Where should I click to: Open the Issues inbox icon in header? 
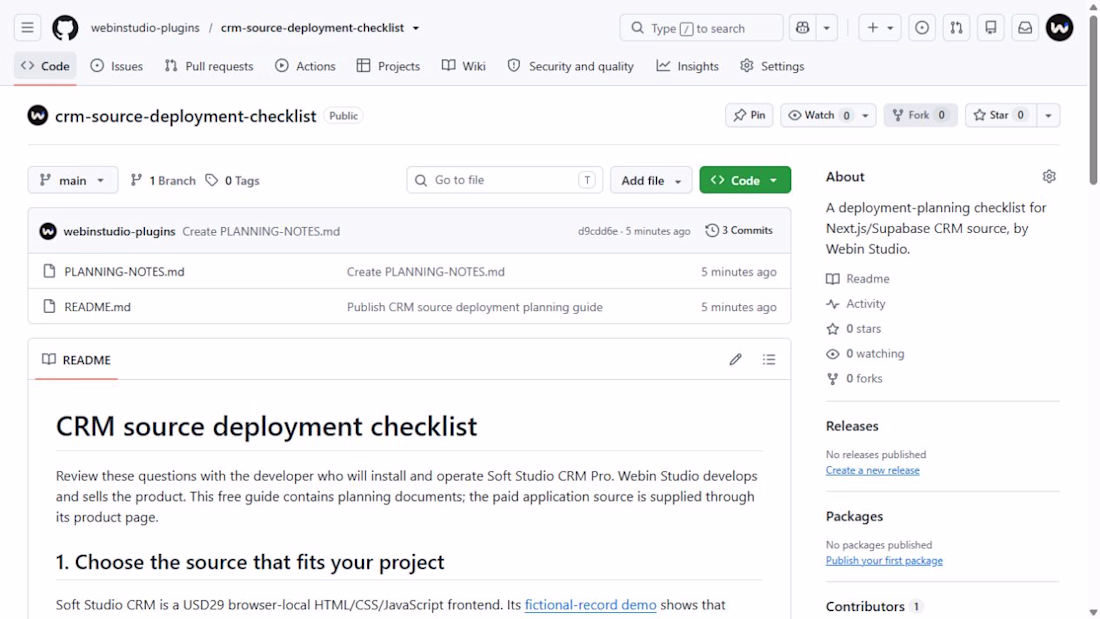point(922,28)
